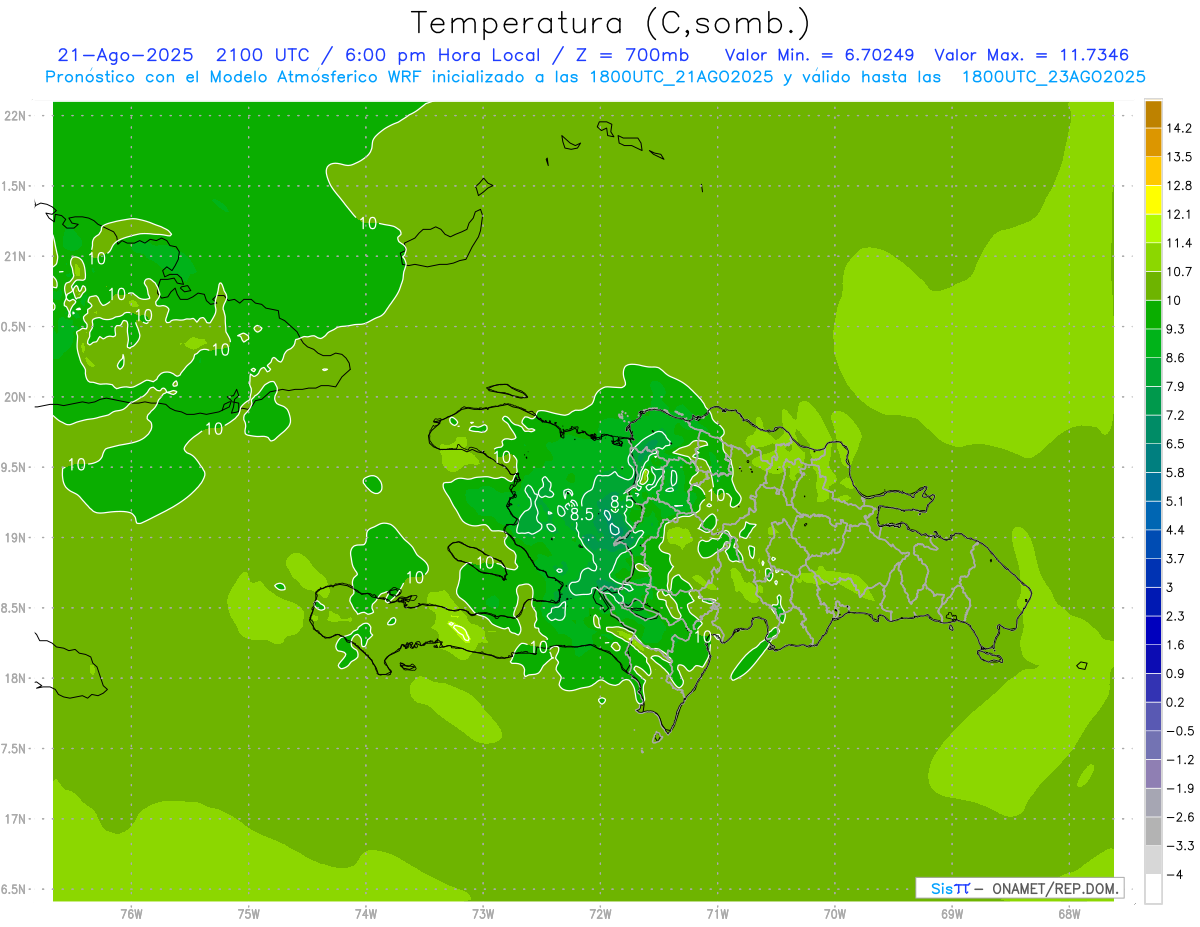Viewport: 1200px width, 927px height.
Task: Click the '74W' longitude axis label
Action: pos(366,914)
